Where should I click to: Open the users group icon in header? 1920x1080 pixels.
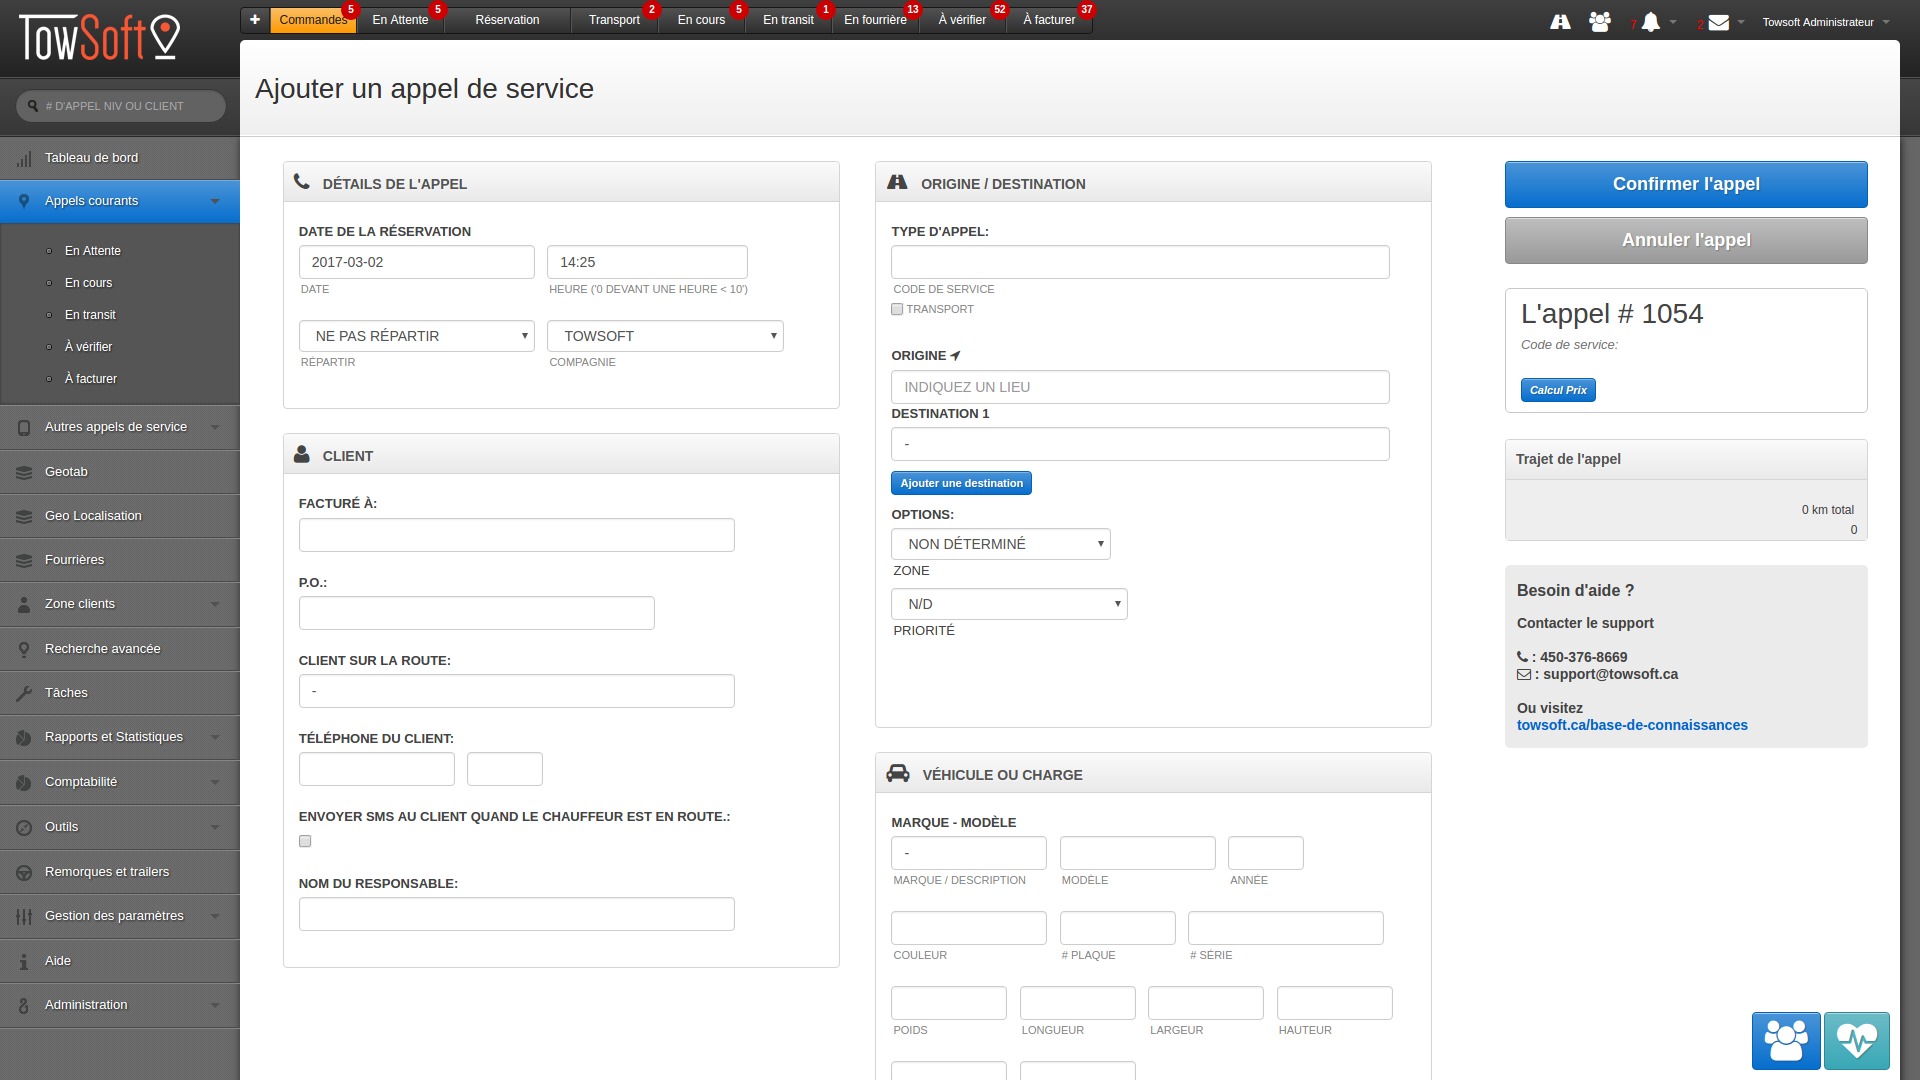pos(1600,21)
